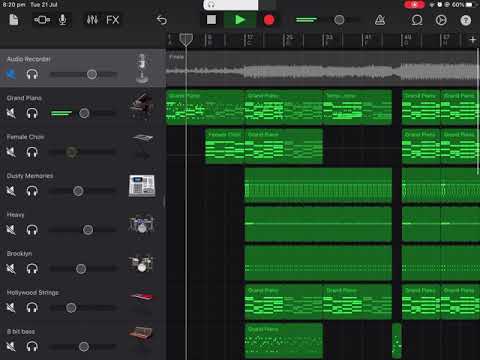The height and width of the screenshot is (360, 480).
Task: Adjust Grand Piano volume slider
Action: pyautogui.click(x=84, y=113)
